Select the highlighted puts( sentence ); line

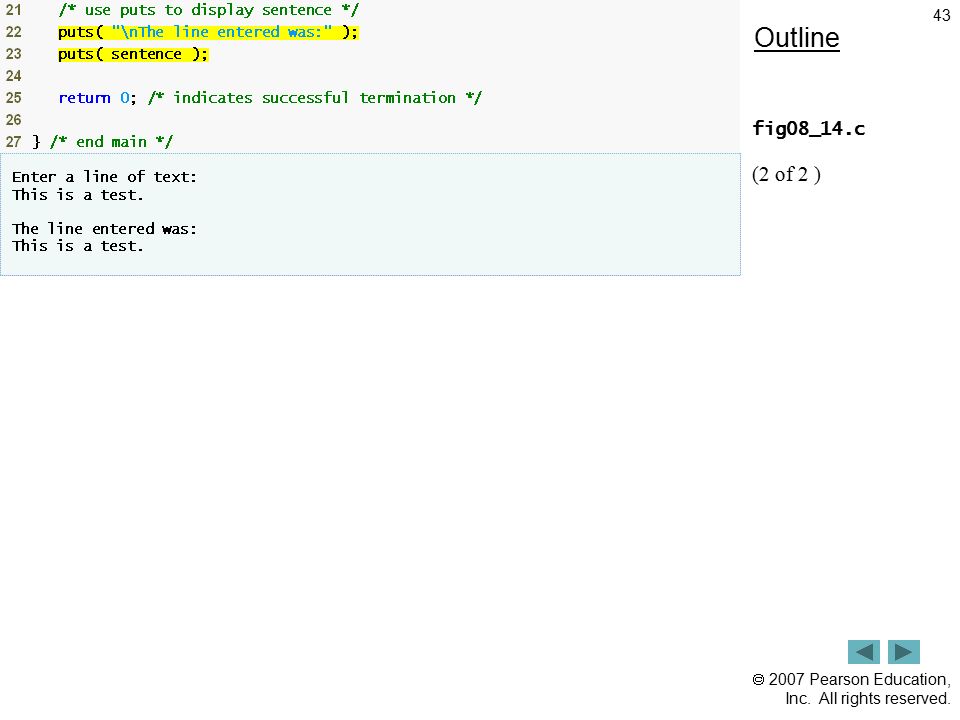(x=133, y=54)
